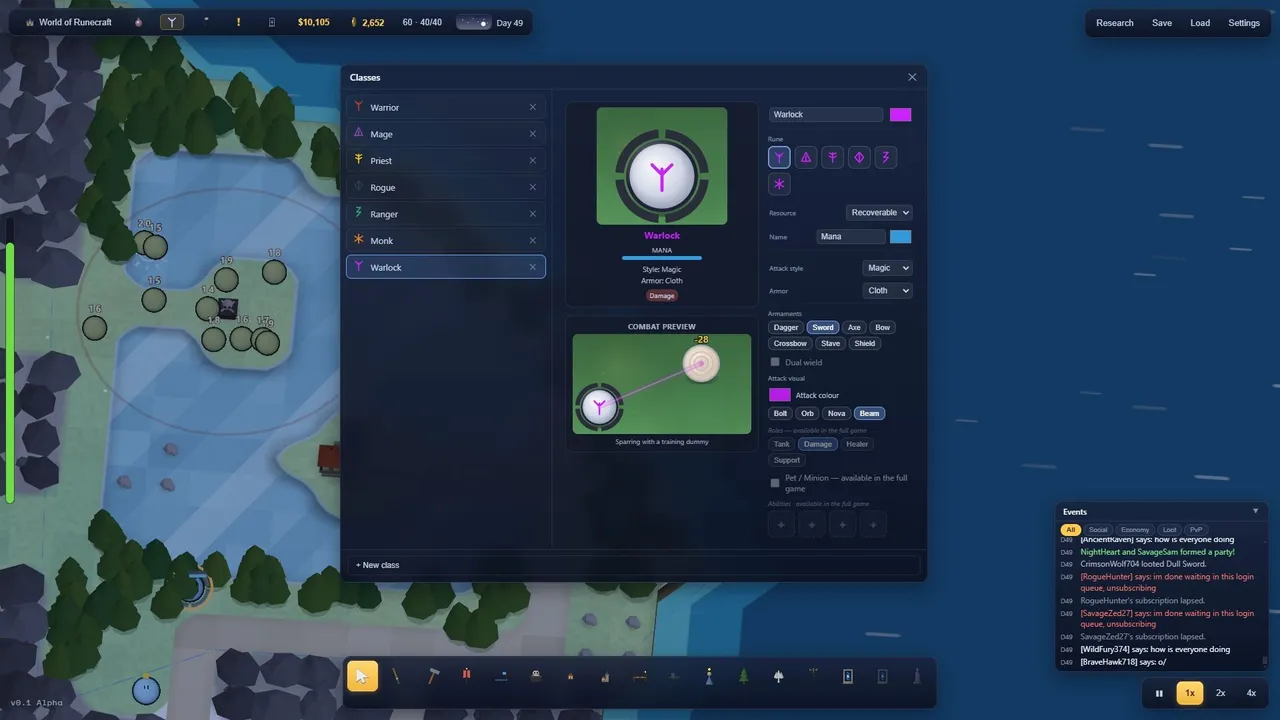
Task: Filter events by the Economy tab
Action: (x=1135, y=530)
